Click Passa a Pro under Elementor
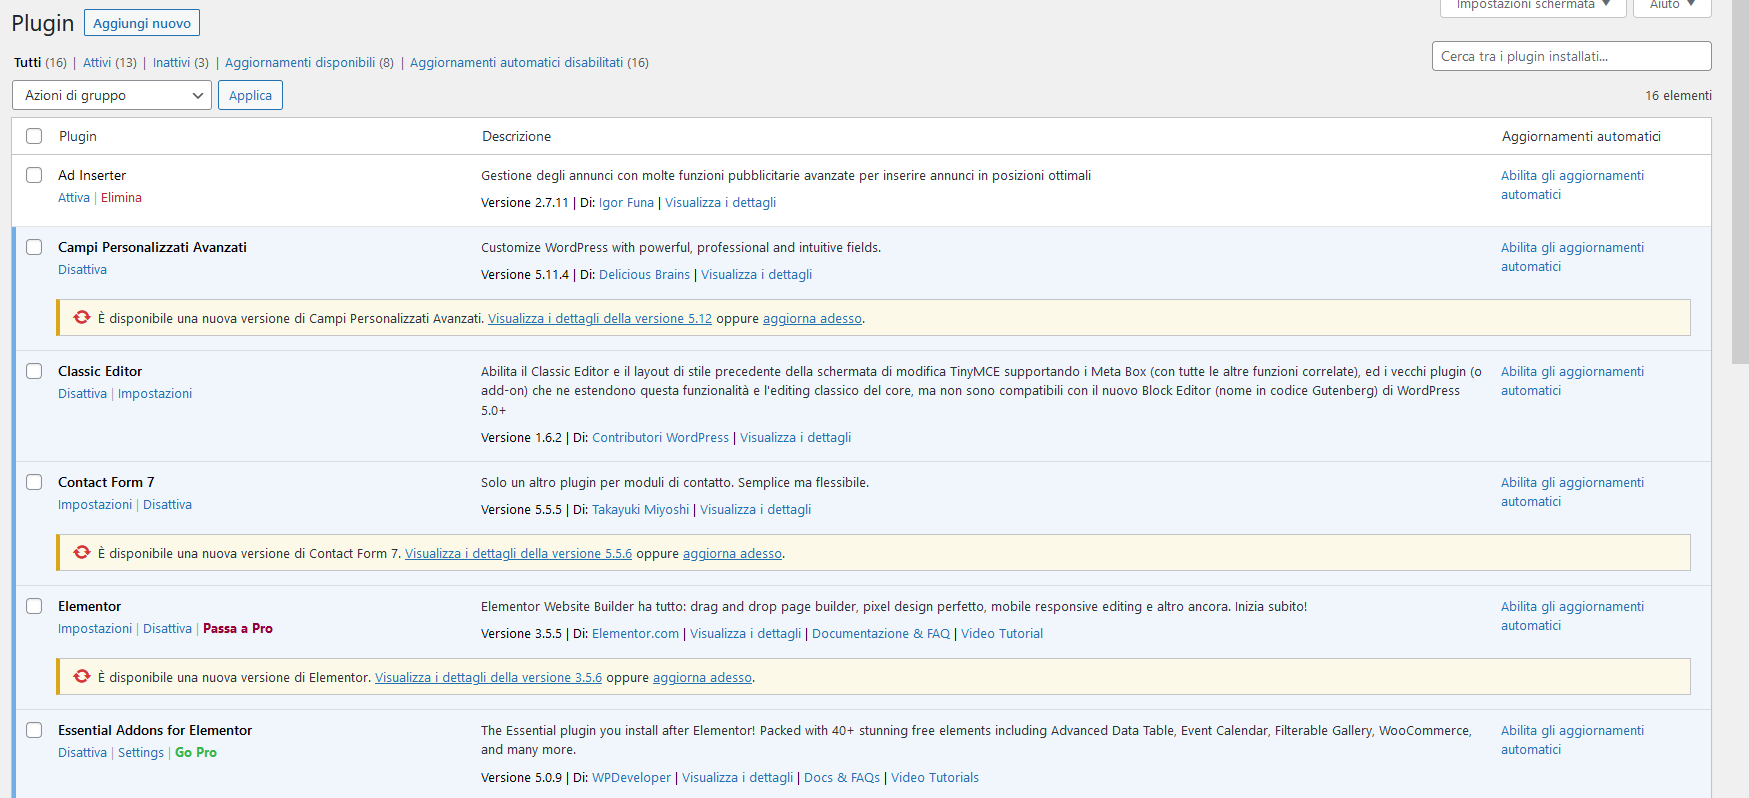The image size is (1749, 798). pos(238,629)
